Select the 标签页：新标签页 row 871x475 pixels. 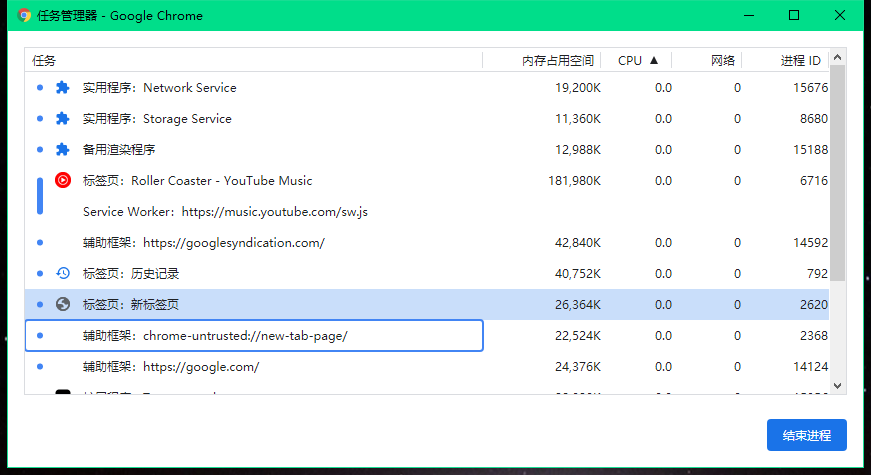[427, 304]
